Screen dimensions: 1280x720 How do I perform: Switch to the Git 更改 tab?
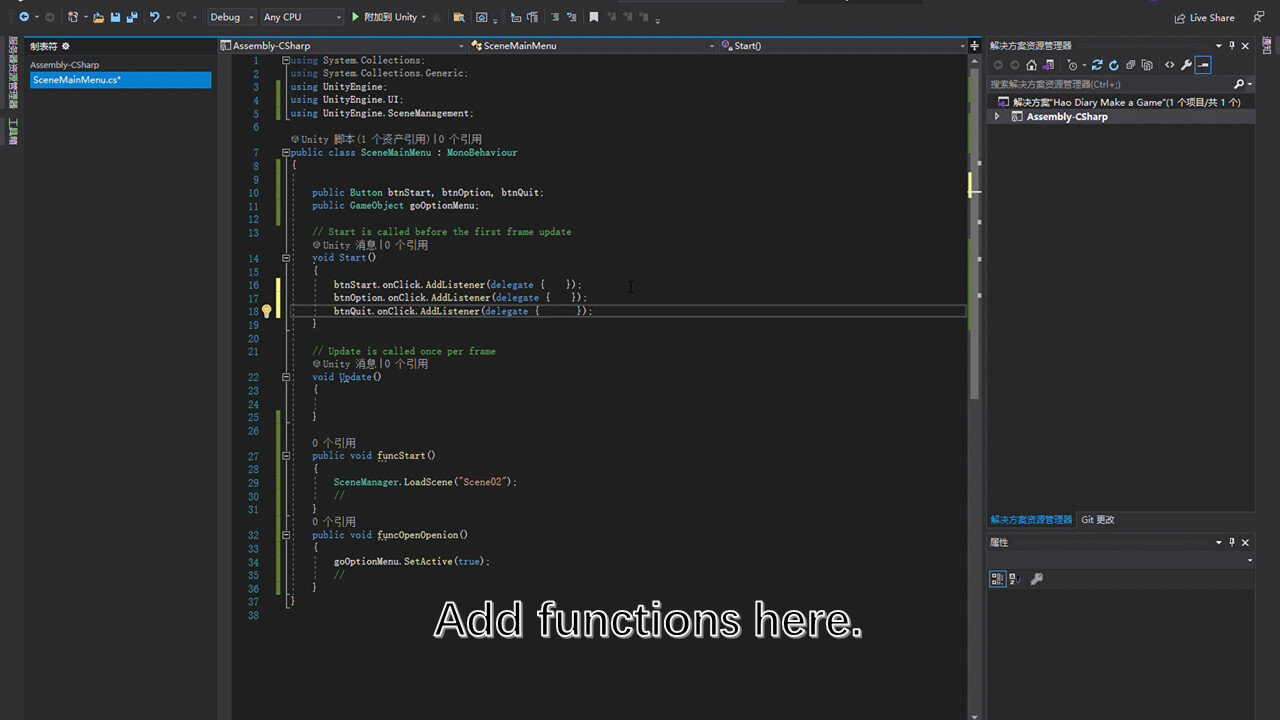[1097, 520]
